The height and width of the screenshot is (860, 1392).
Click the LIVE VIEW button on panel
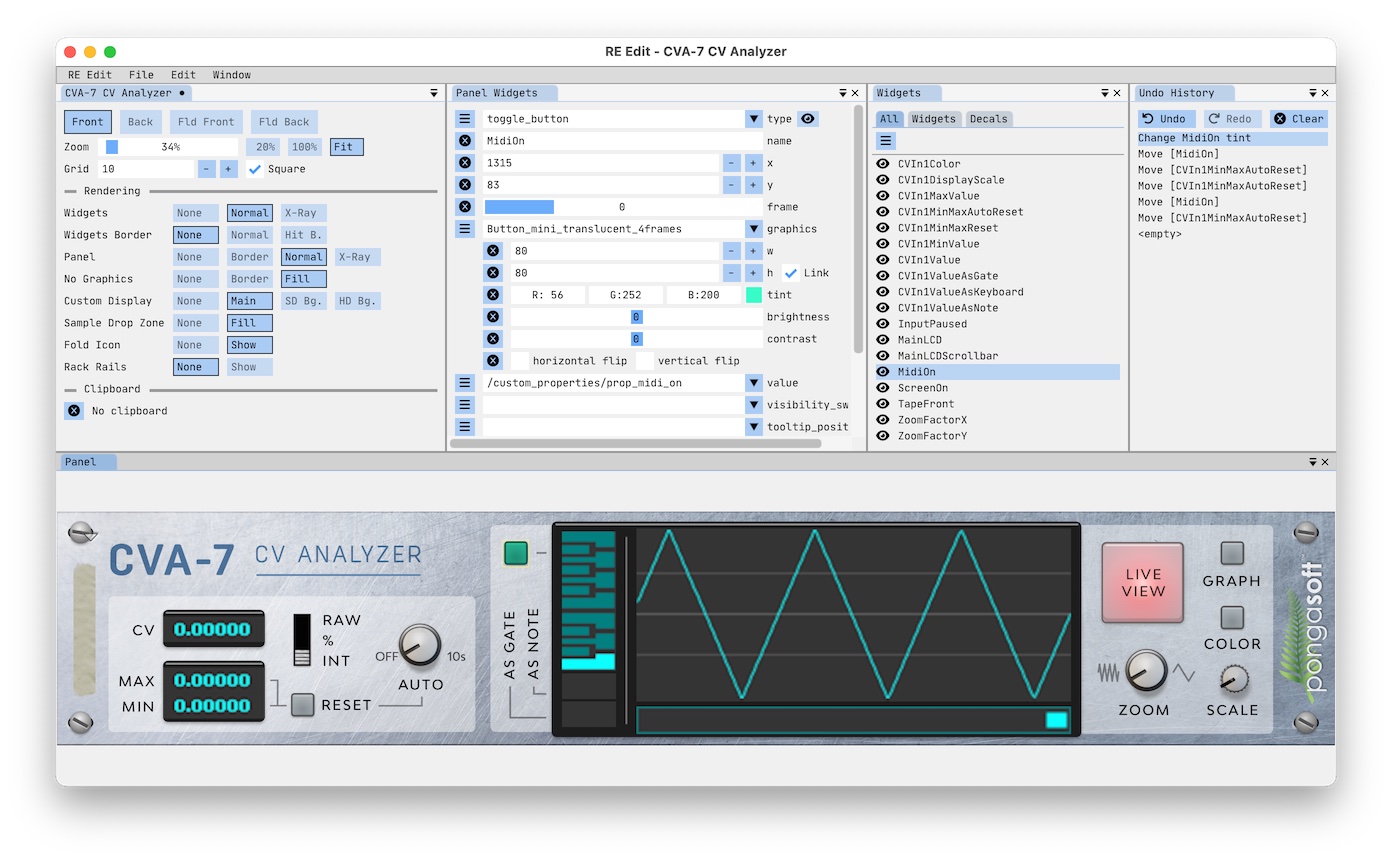tap(1143, 583)
